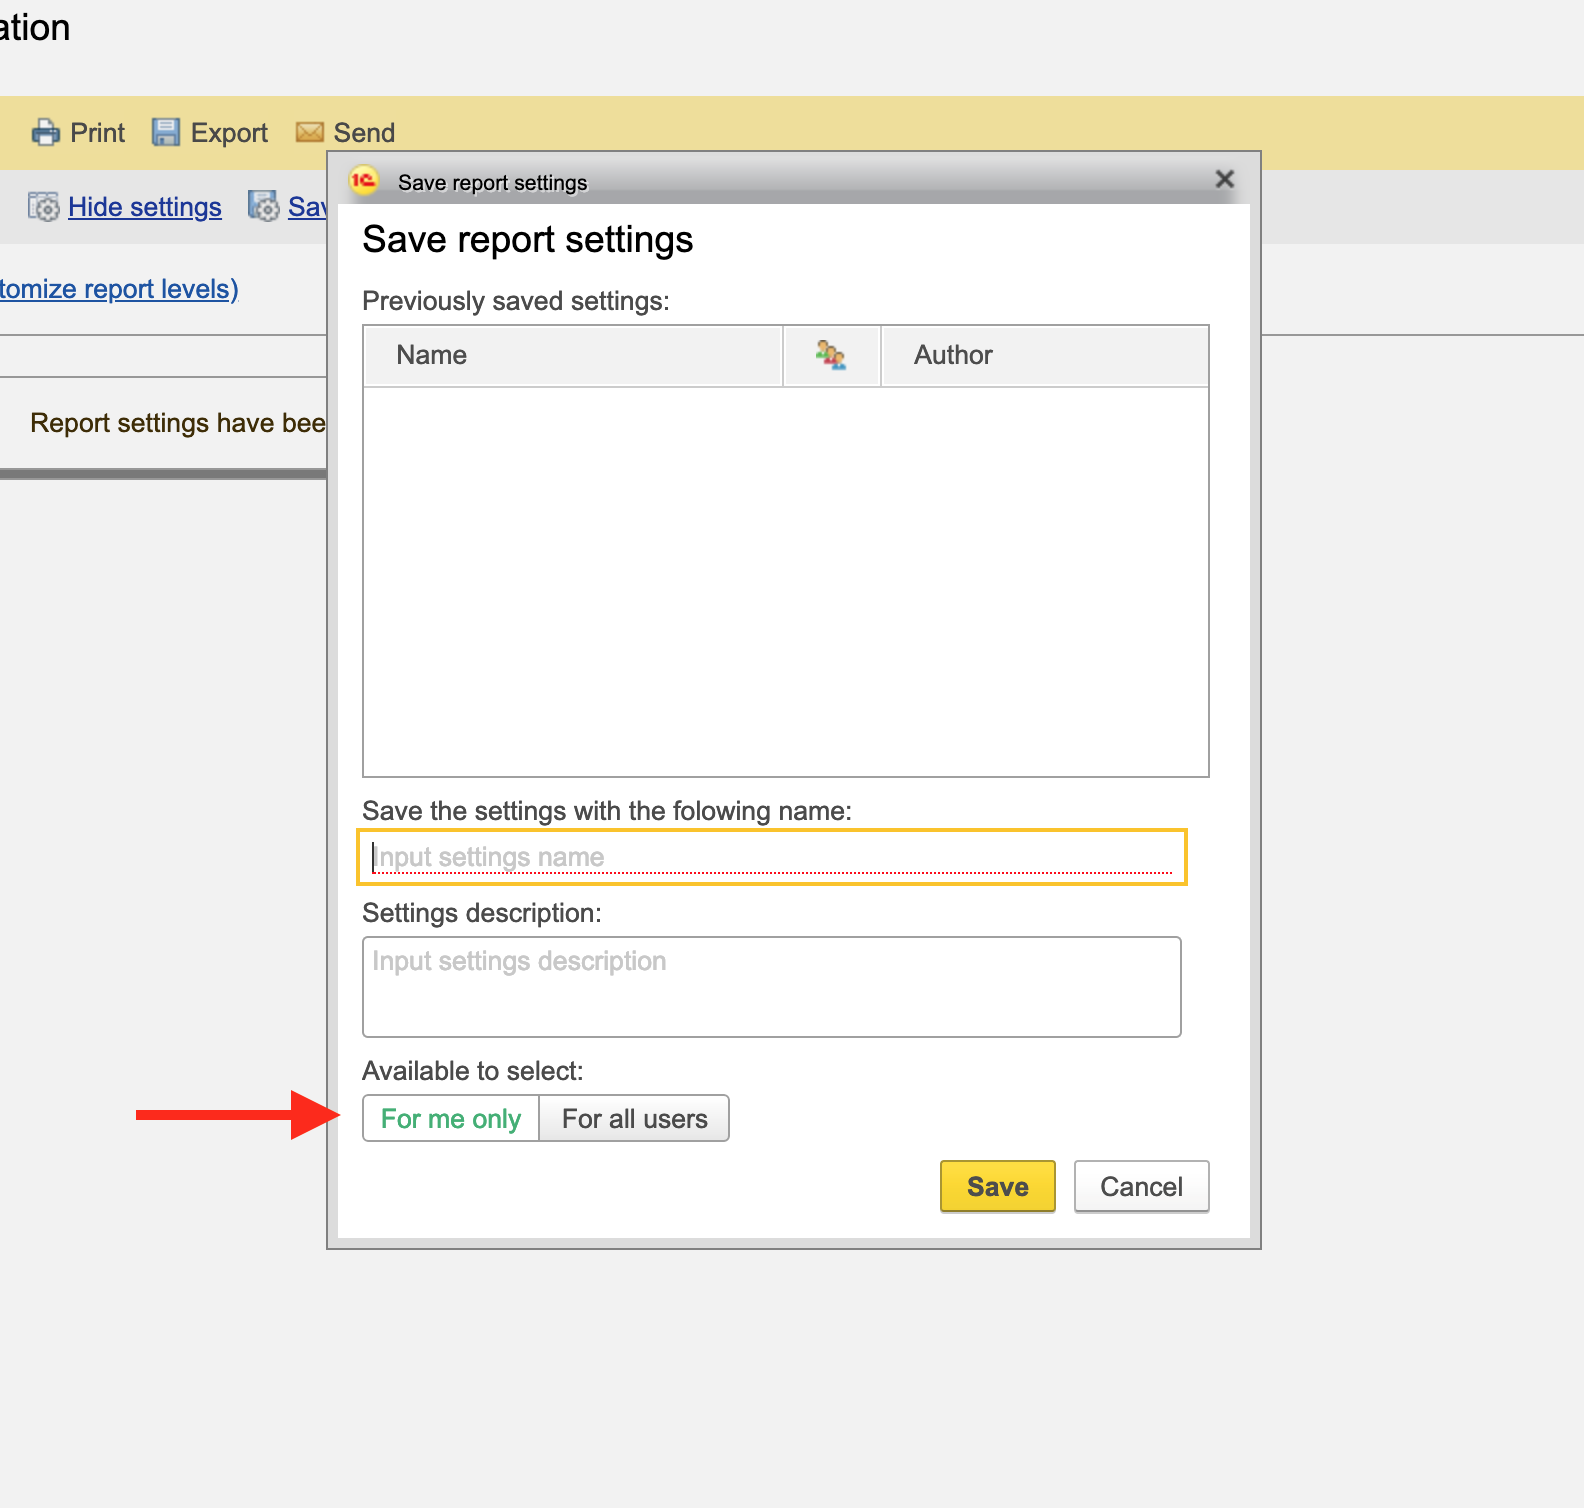The height and width of the screenshot is (1508, 1584).
Task: Click the Export floppy disk icon
Action: click(x=166, y=132)
